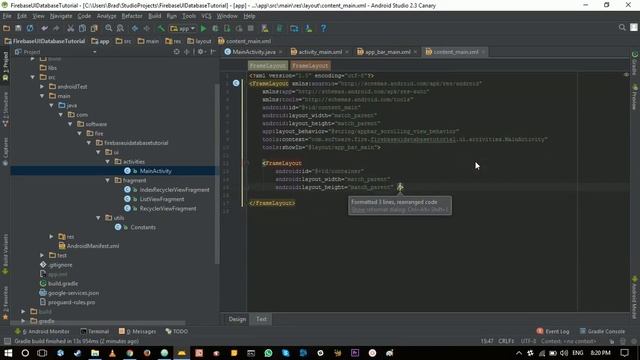
Task: Open the VCS menu
Action: (207, 16)
